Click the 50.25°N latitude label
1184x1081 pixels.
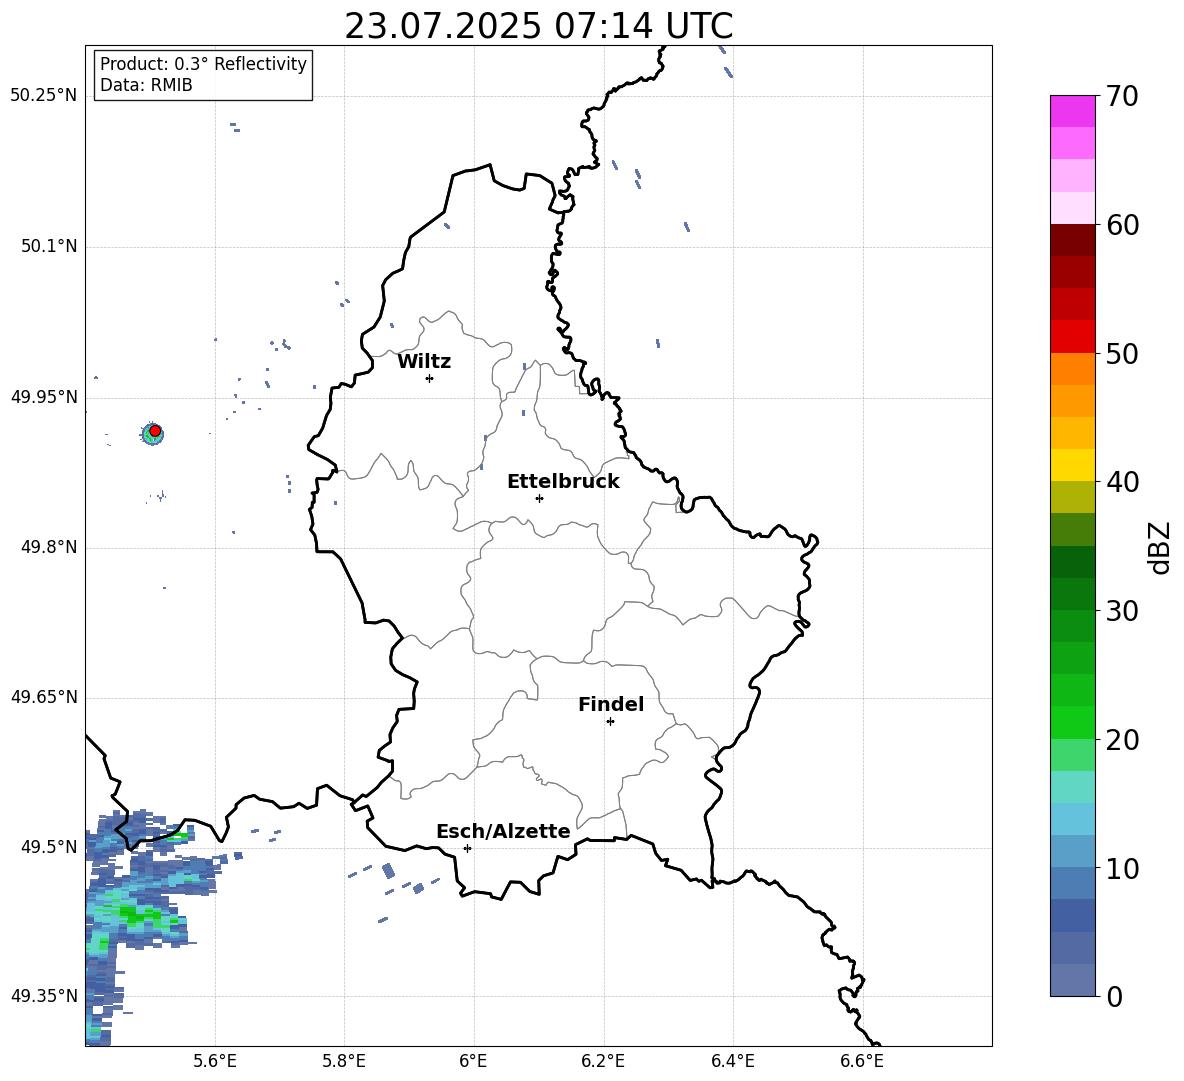pos(44,96)
